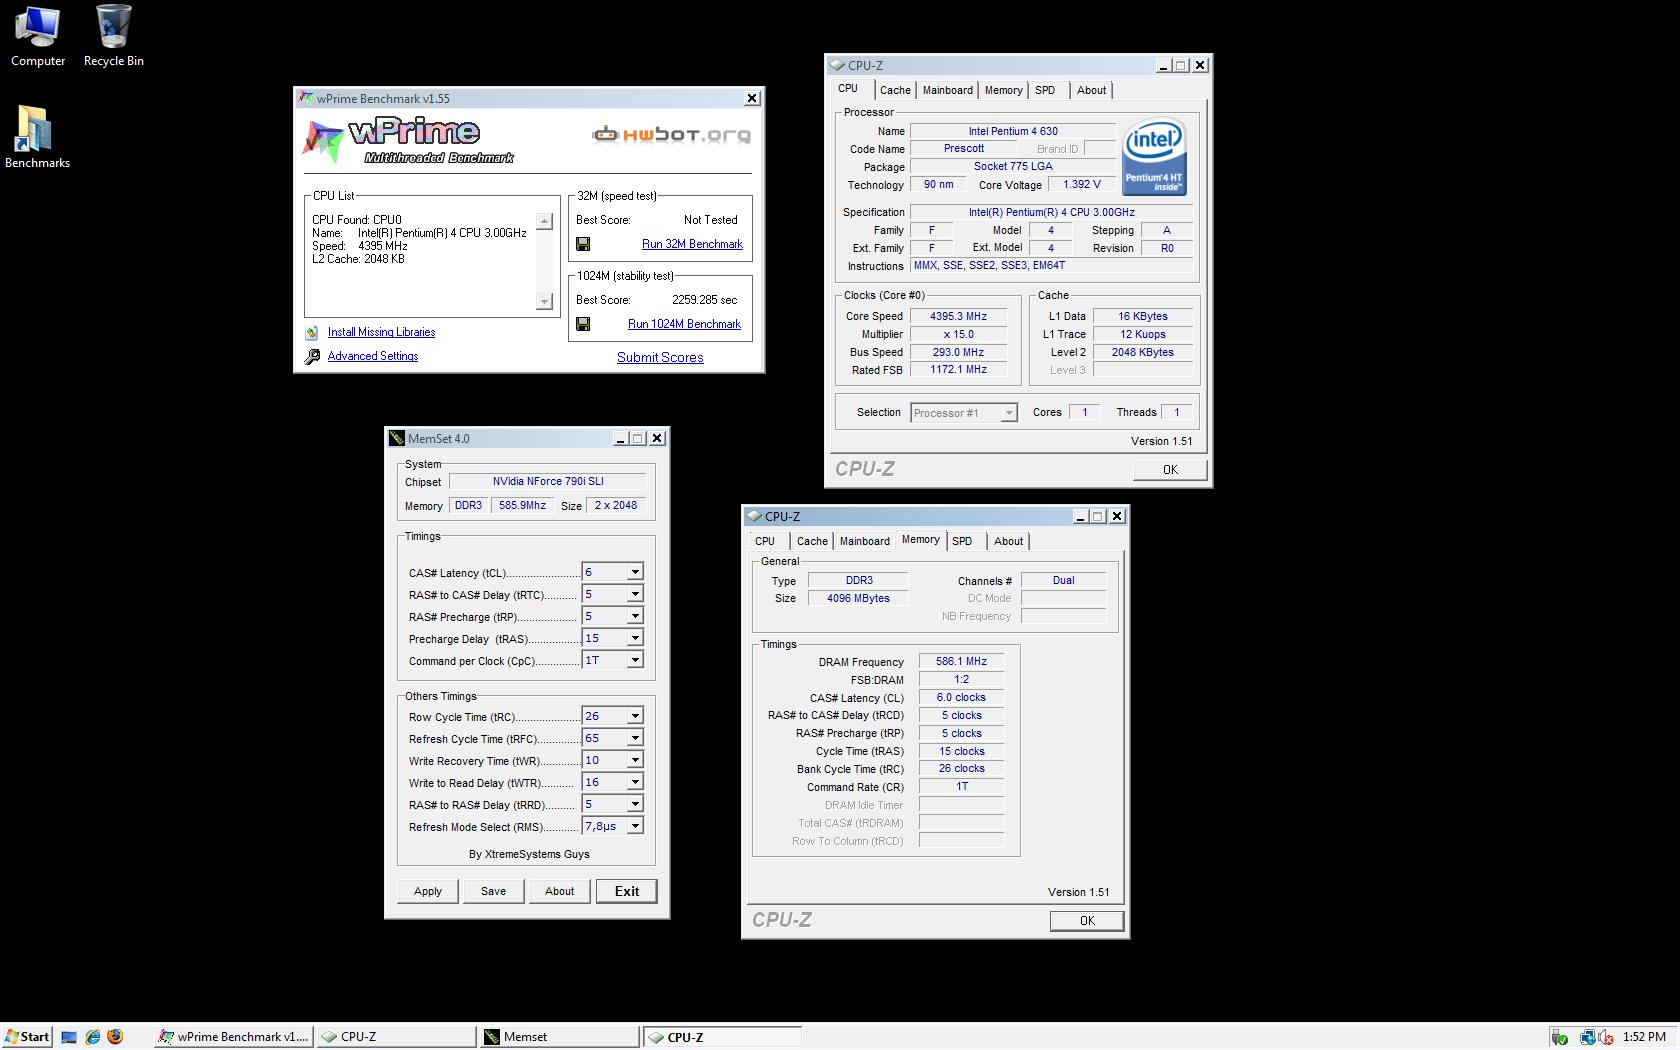Click the Safely Remove Hardware tray icon

tap(1560, 1037)
